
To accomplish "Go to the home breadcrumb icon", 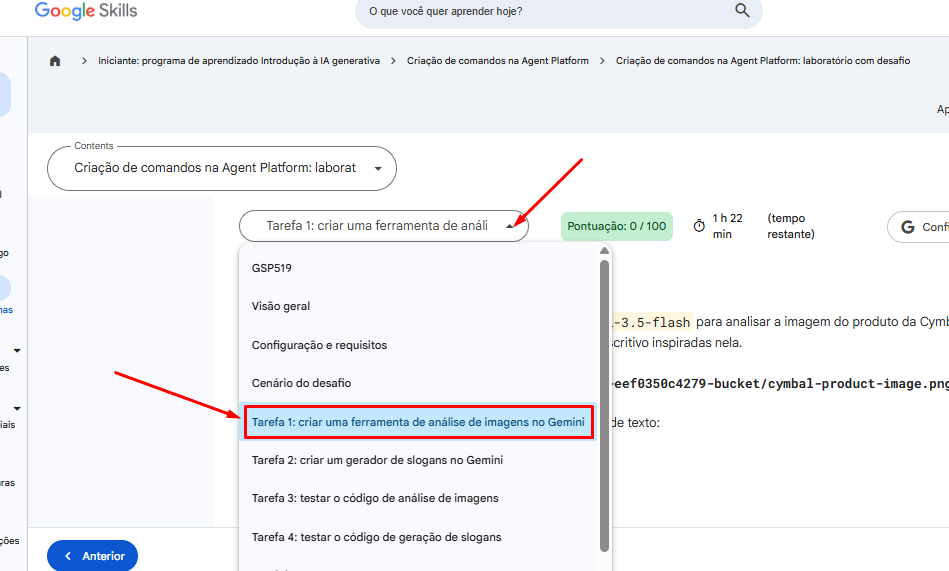I will coord(55,61).
